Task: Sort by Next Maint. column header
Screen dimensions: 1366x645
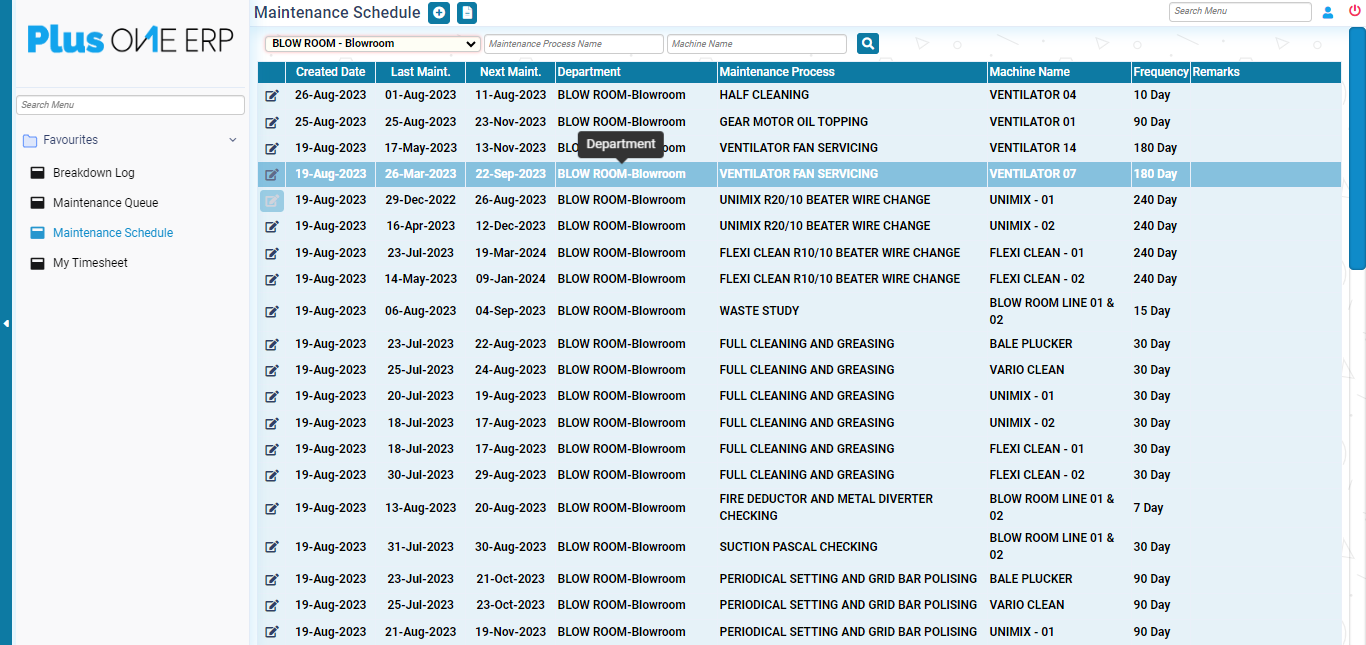Action: click(510, 72)
